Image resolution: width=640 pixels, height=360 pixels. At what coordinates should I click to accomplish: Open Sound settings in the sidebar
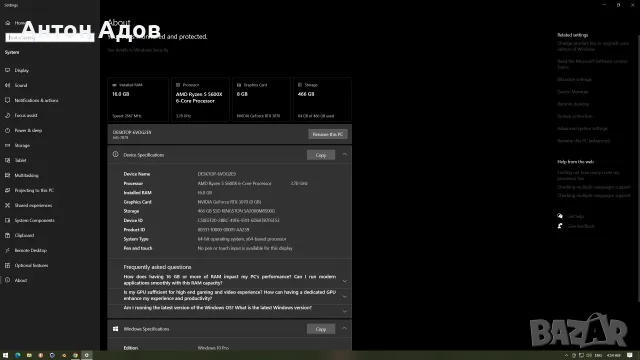[x=21, y=85]
